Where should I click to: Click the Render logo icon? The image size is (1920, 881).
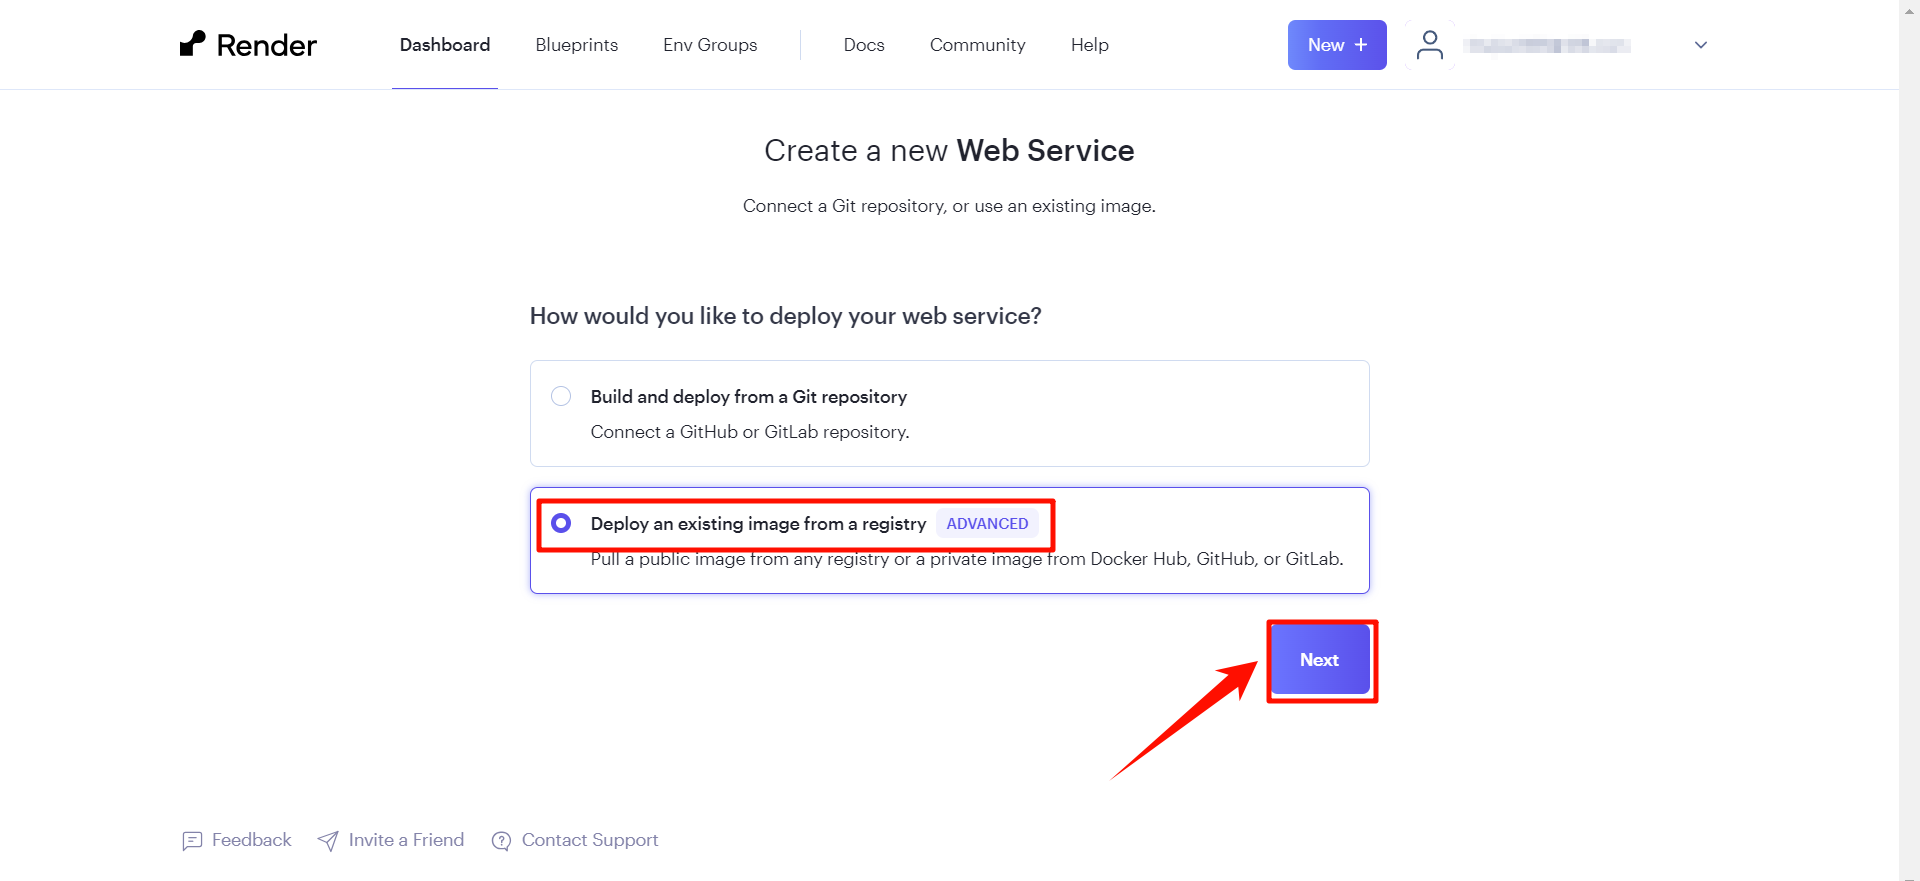coord(192,43)
